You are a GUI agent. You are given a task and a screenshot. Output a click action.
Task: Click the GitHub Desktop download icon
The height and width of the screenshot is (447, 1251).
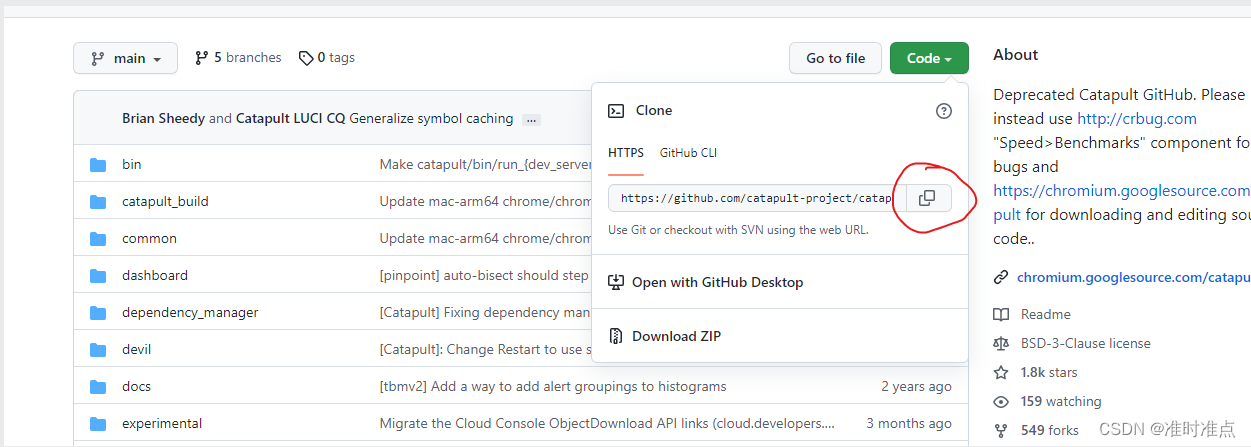(x=616, y=283)
